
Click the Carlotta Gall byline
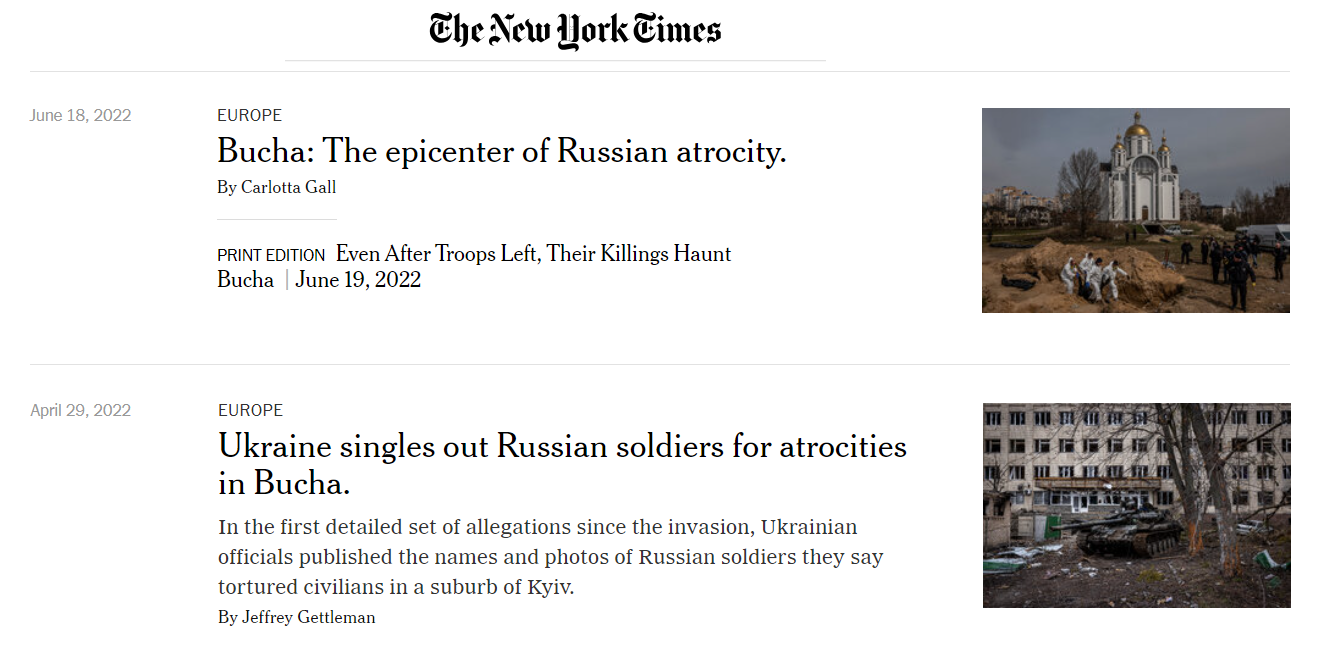point(276,188)
